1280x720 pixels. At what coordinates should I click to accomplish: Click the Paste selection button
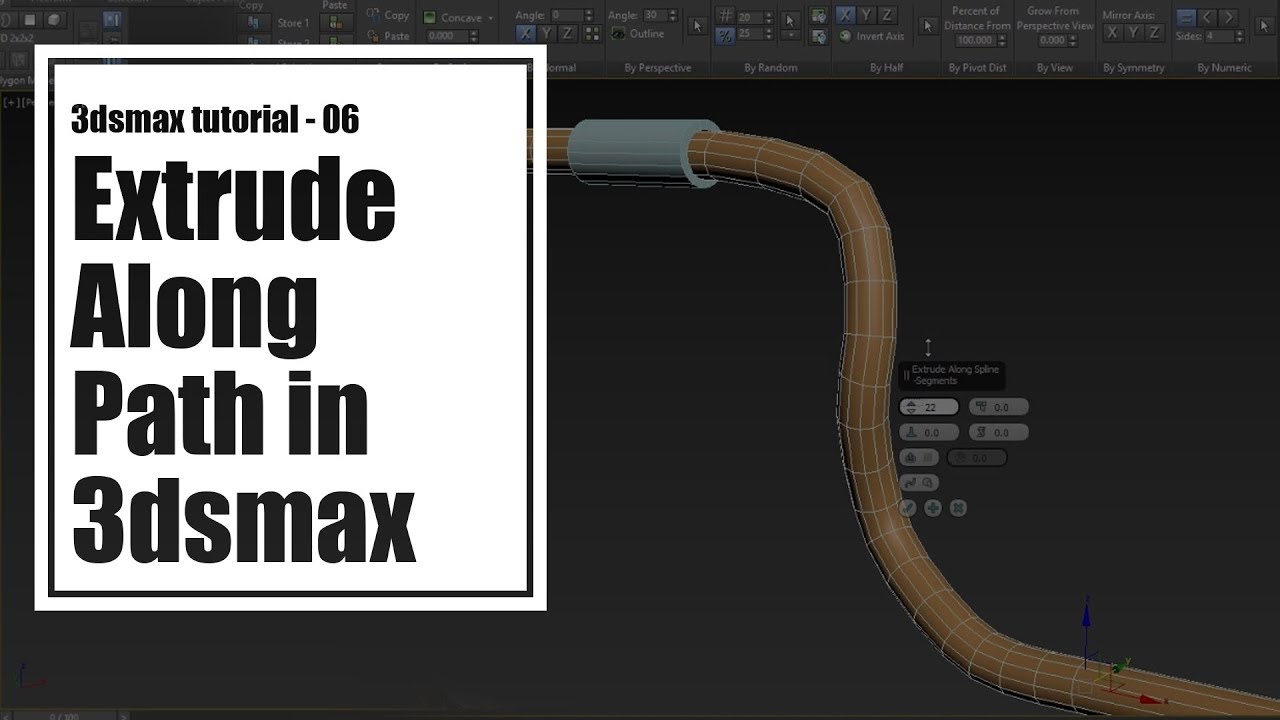tap(388, 35)
